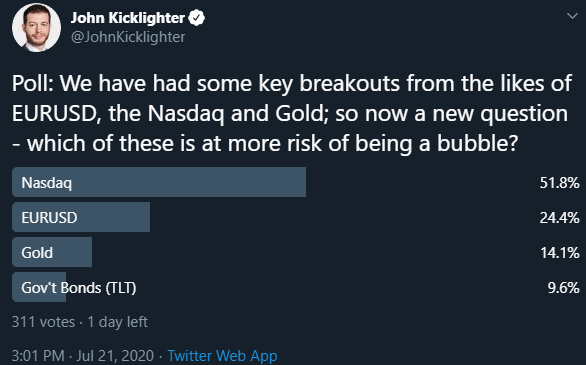
Task: Open the Twitter Web App source link
Action: click(x=222, y=356)
